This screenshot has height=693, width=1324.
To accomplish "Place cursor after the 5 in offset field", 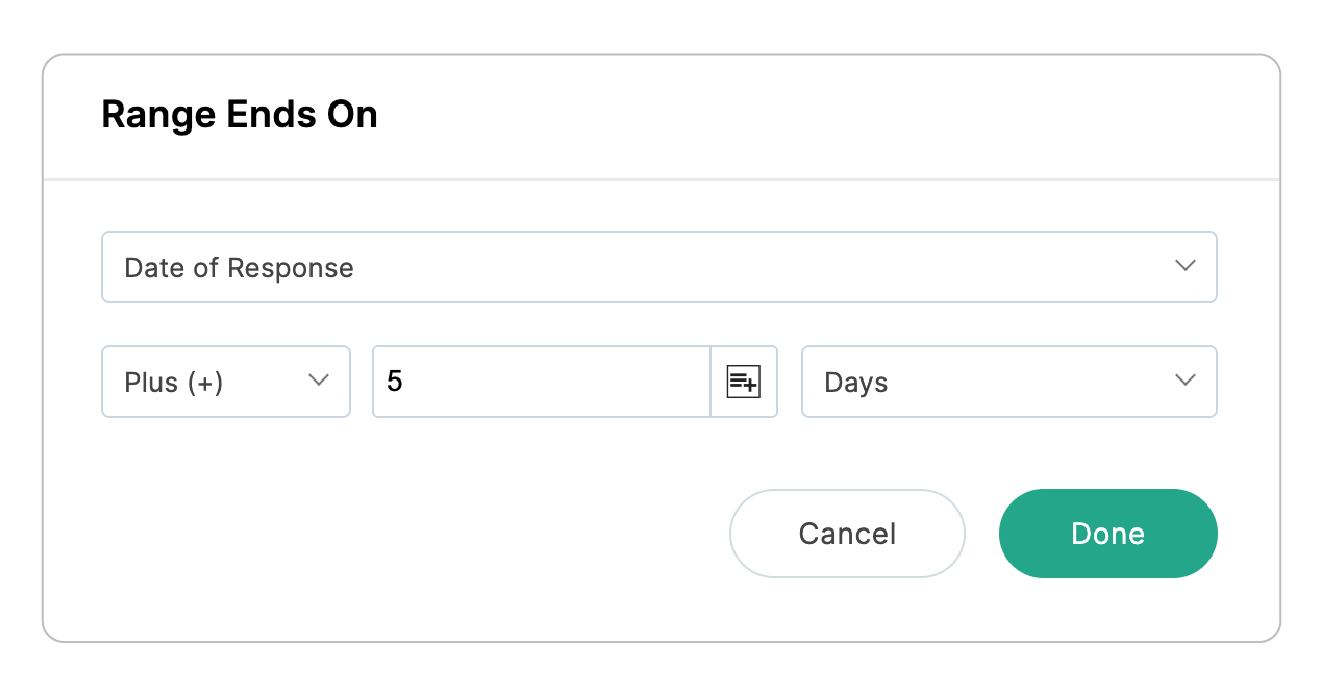I will click(405, 381).
